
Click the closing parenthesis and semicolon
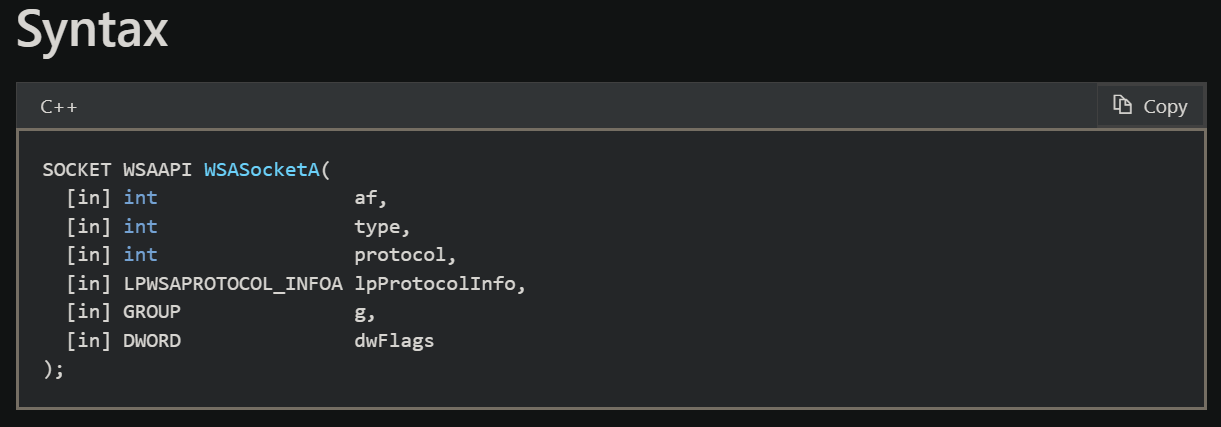click(x=53, y=369)
